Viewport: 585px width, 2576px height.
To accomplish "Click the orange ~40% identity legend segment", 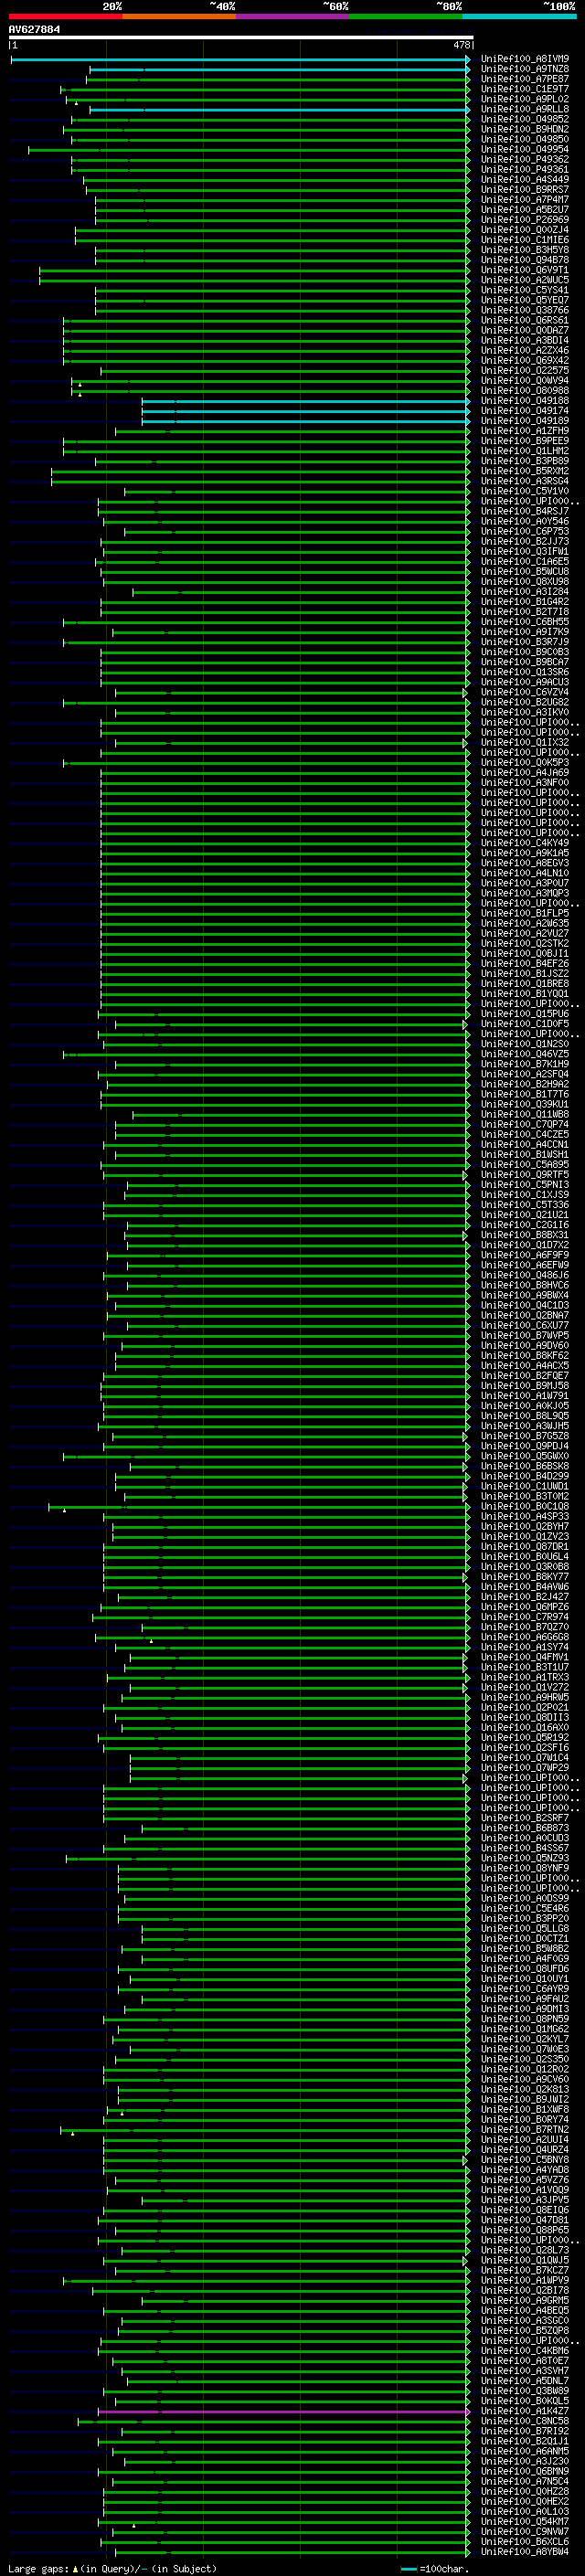I will 179,16.
